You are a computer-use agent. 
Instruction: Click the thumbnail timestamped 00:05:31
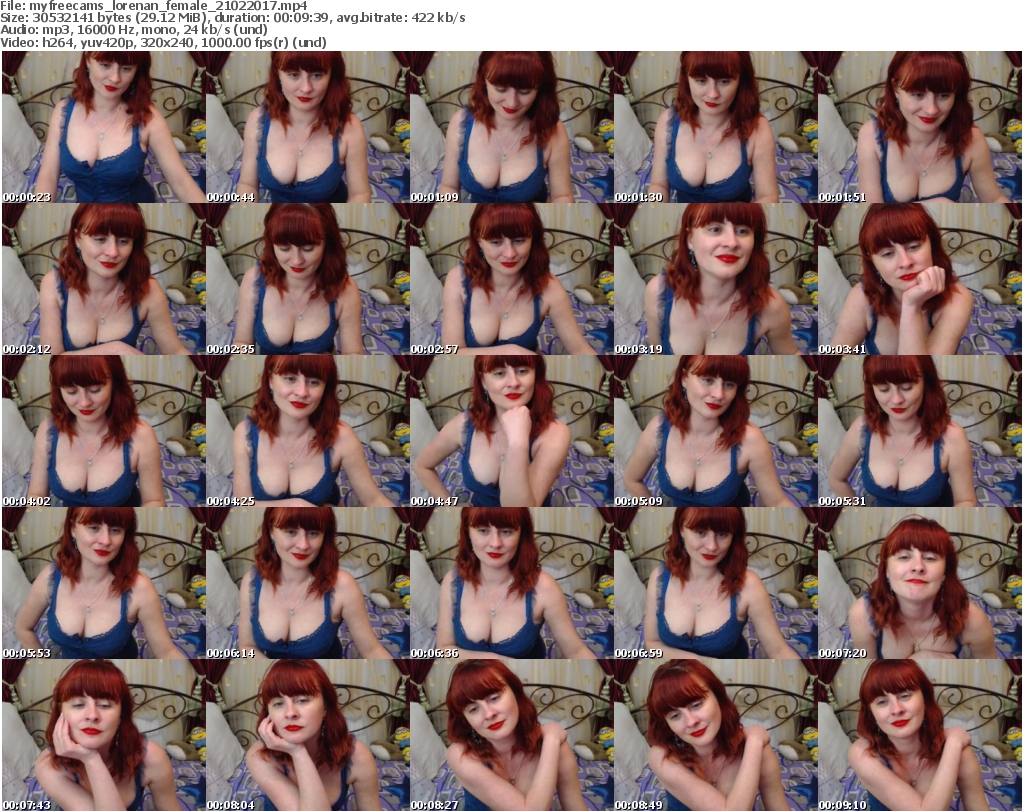pos(920,432)
